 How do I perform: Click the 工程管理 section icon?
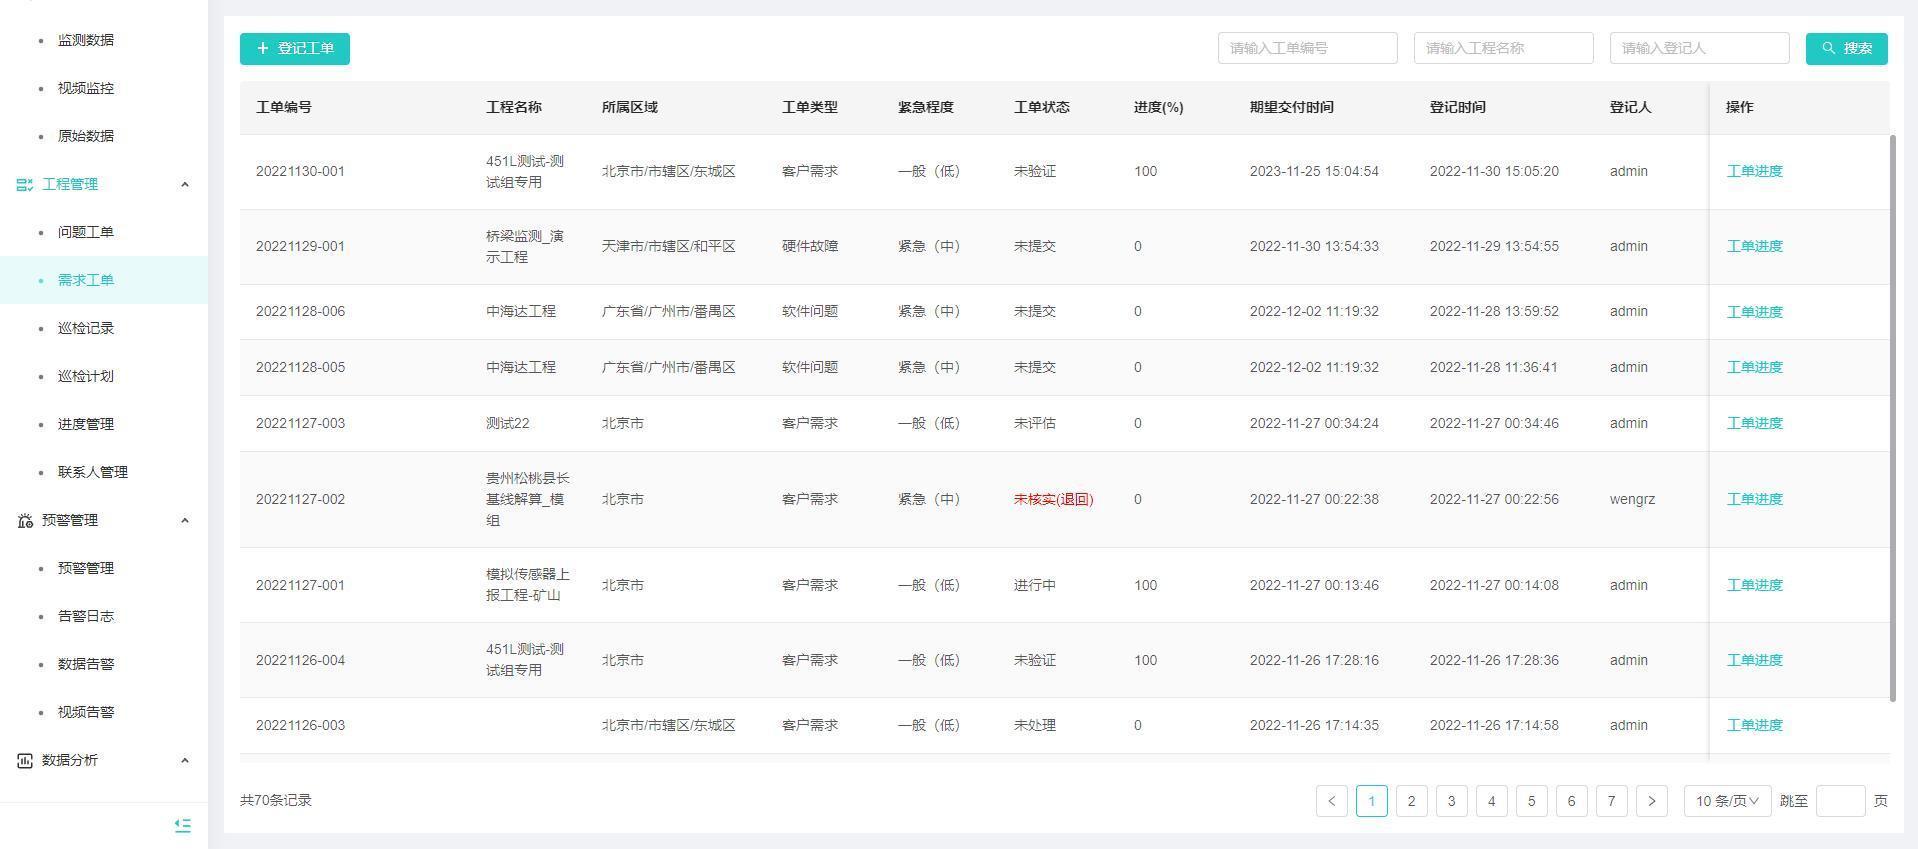coord(25,184)
